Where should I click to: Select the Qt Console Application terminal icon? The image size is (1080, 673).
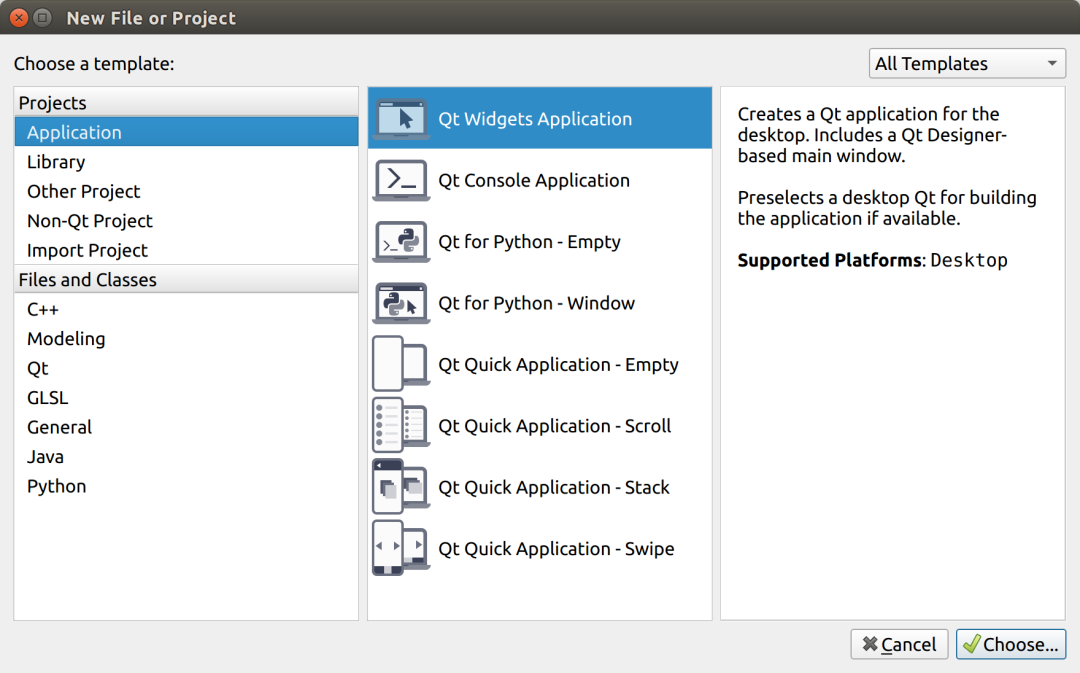tap(401, 181)
